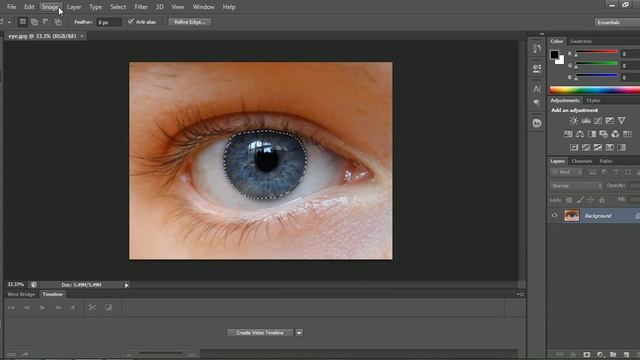Open the Character panel icon

[x=537, y=89]
